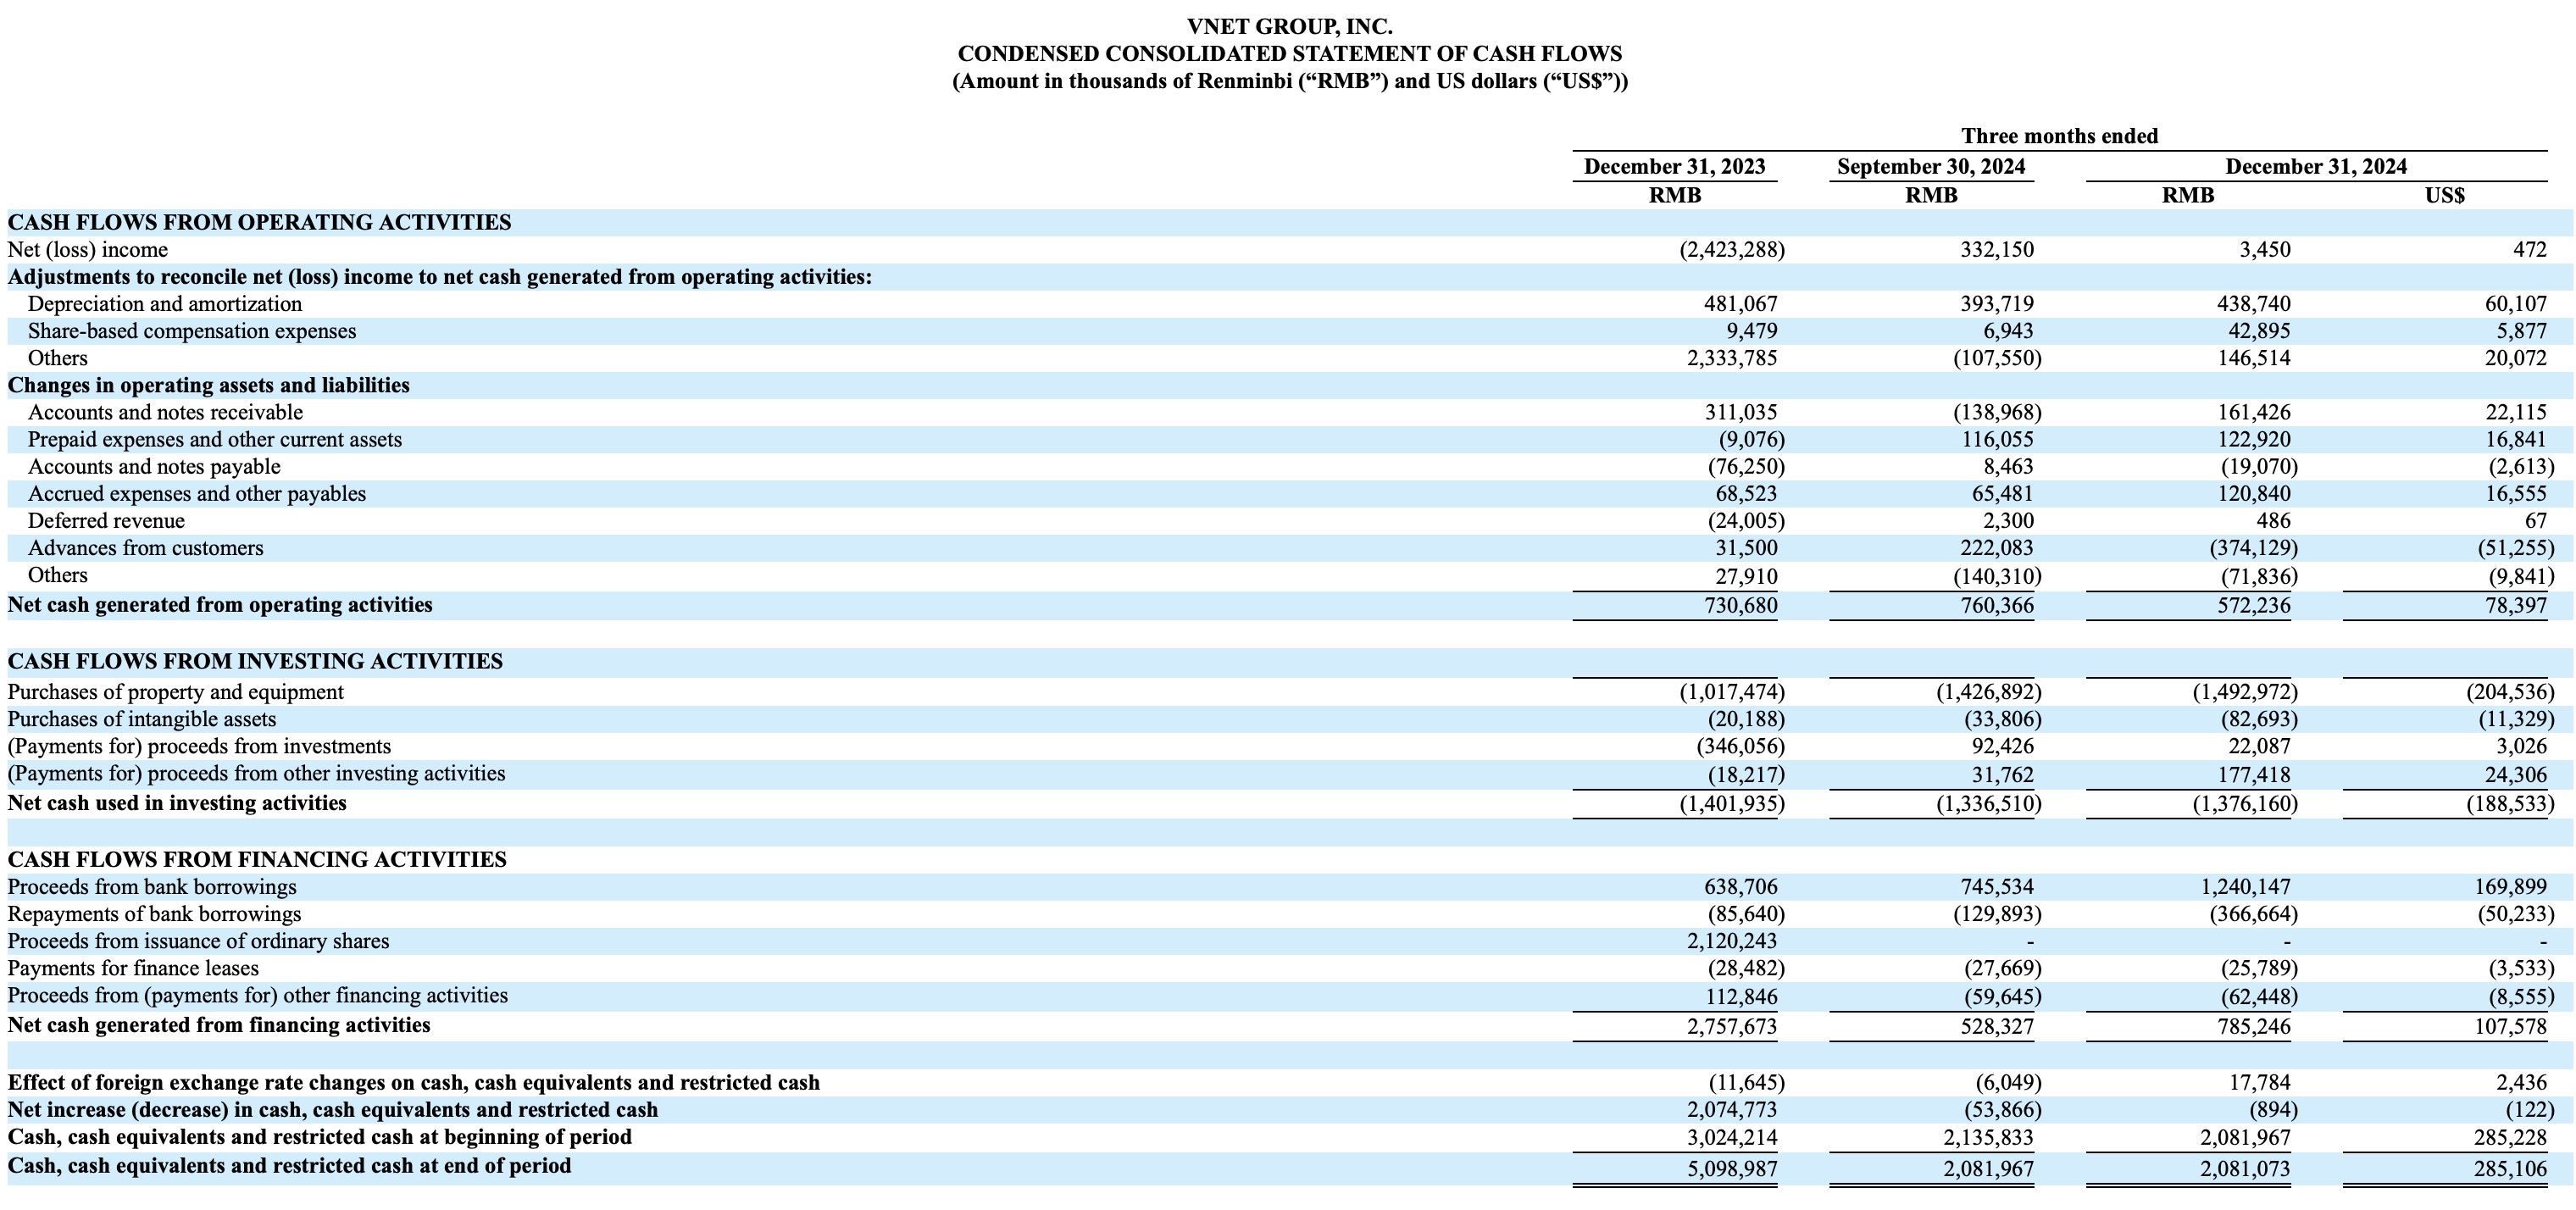The width and height of the screenshot is (2576, 1210).
Task: Click the value (1,376,160)
Action: [x=2245, y=804]
